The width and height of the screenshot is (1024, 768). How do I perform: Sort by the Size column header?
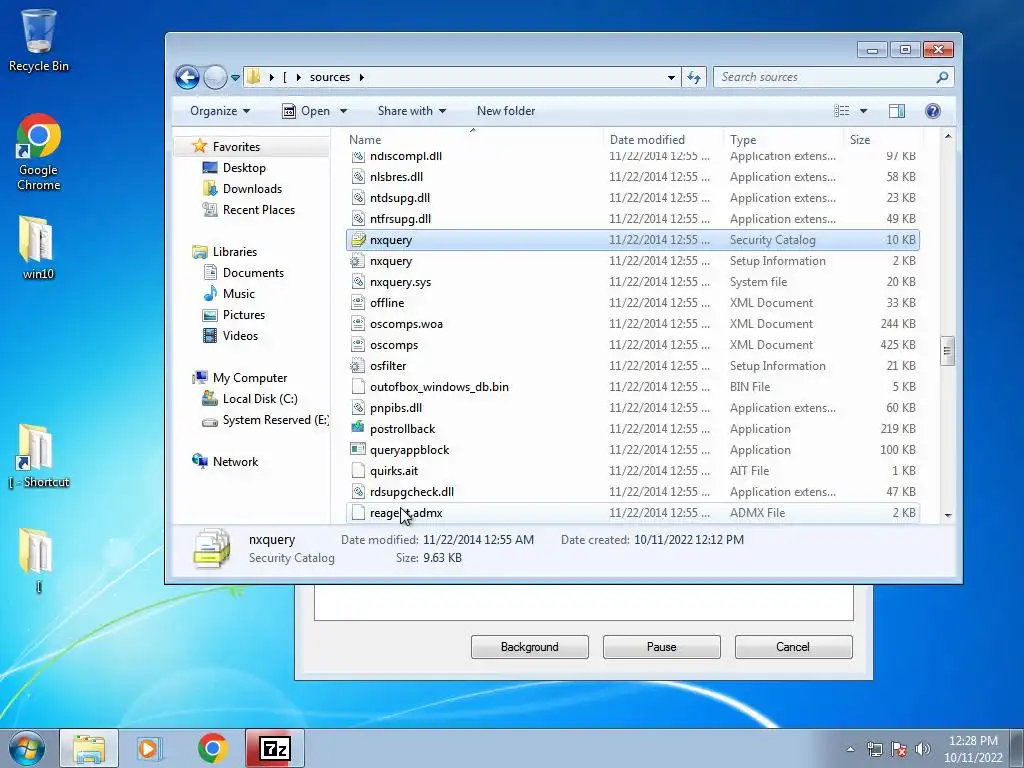[x=859, y=140]
